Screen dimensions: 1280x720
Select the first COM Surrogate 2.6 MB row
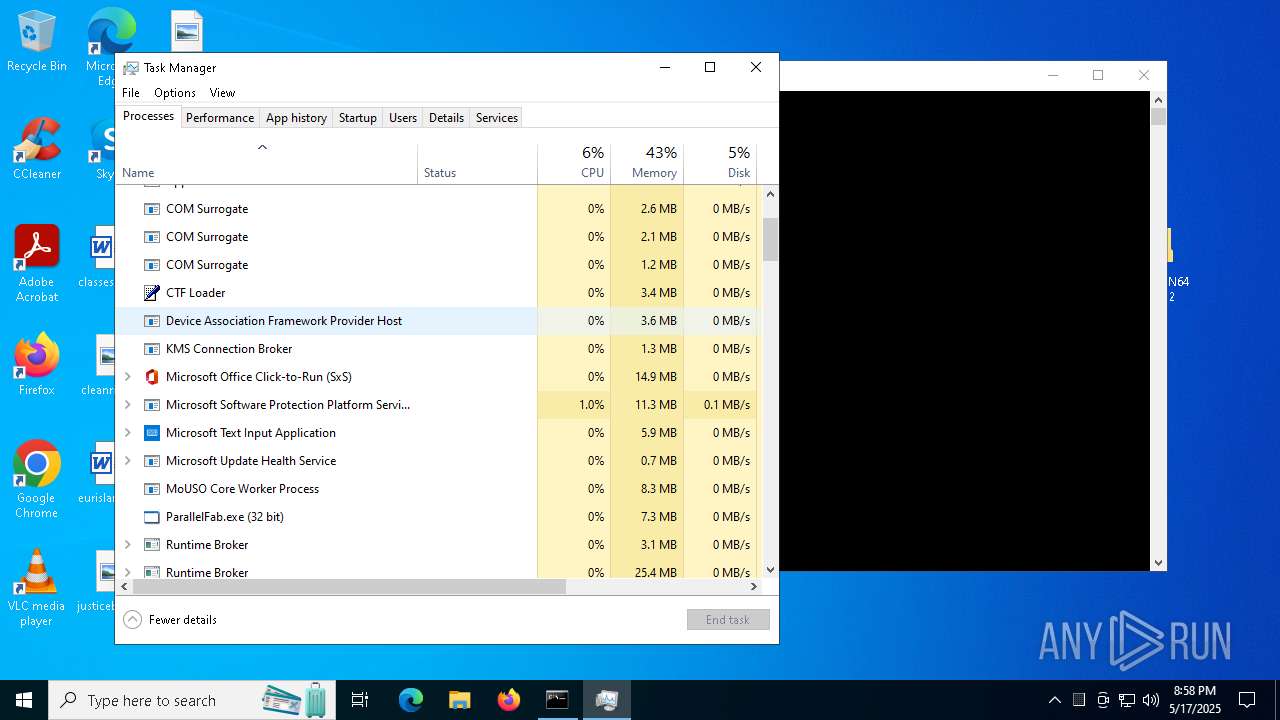[x=438, y=209]
